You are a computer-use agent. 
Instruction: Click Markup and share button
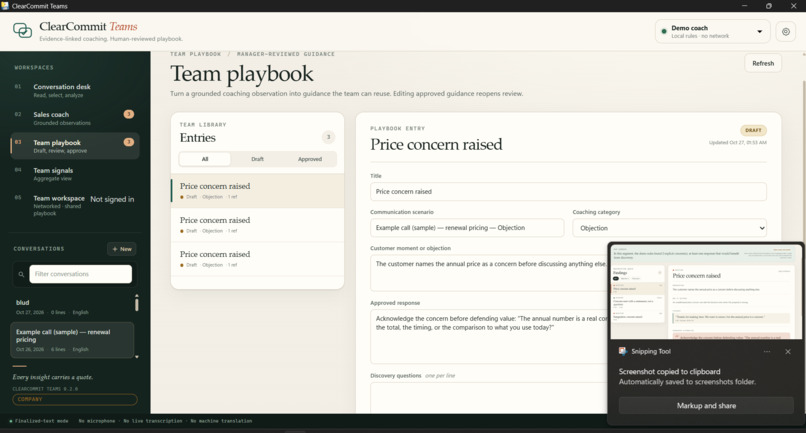(706, 406)
